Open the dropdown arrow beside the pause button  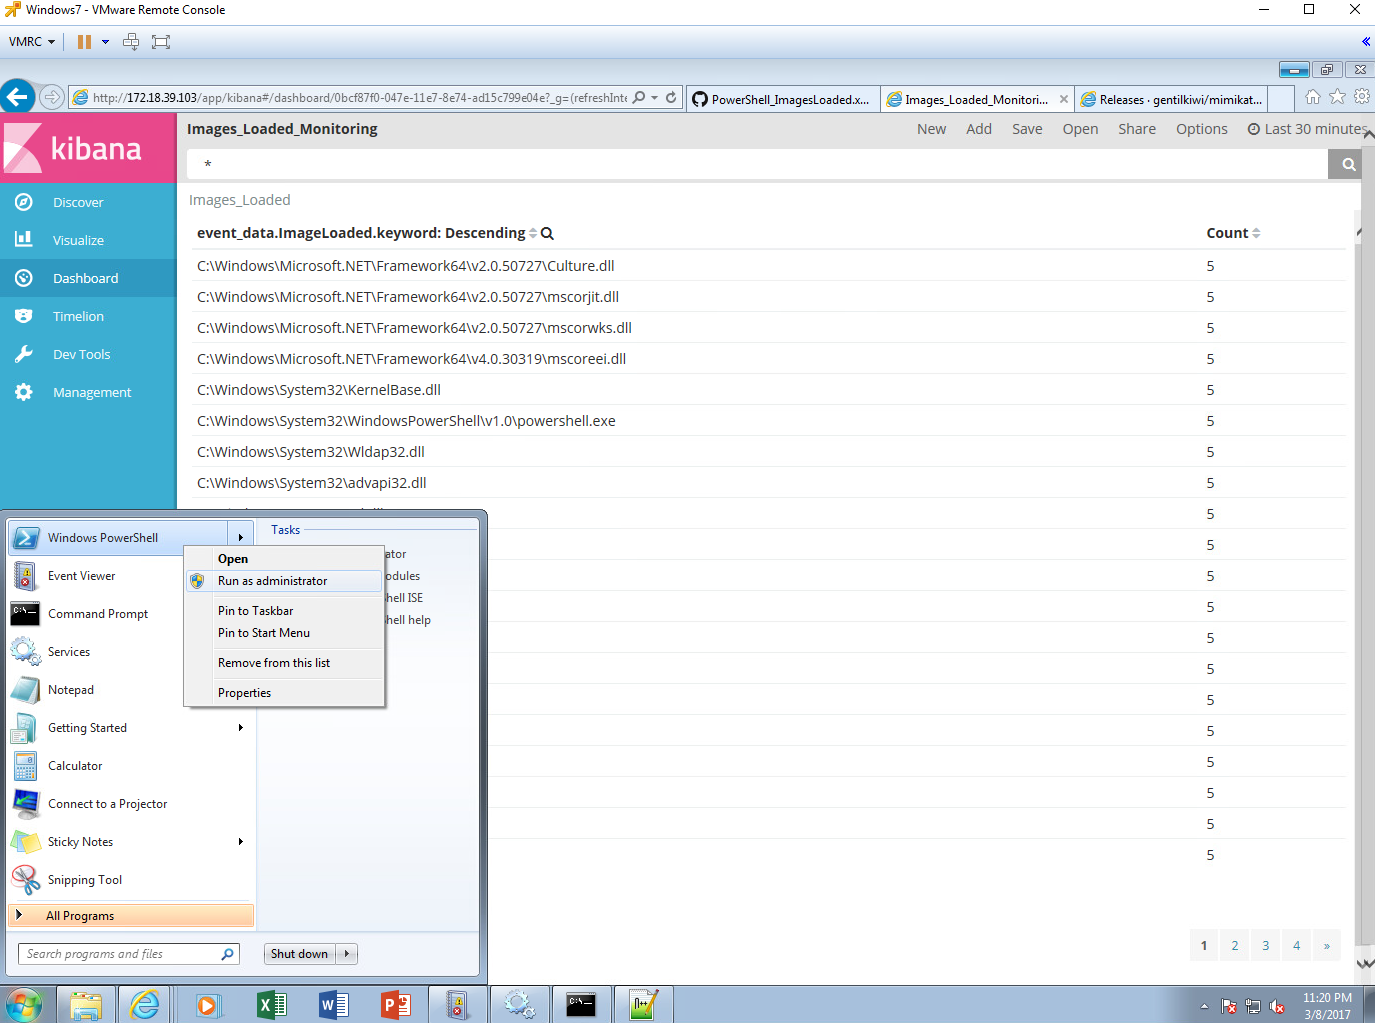point(105,42)
